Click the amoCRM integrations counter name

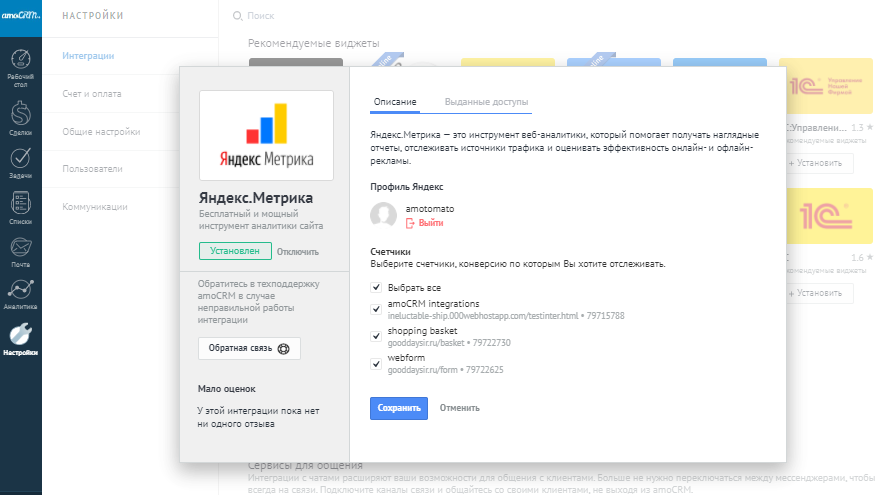point(433,304)
